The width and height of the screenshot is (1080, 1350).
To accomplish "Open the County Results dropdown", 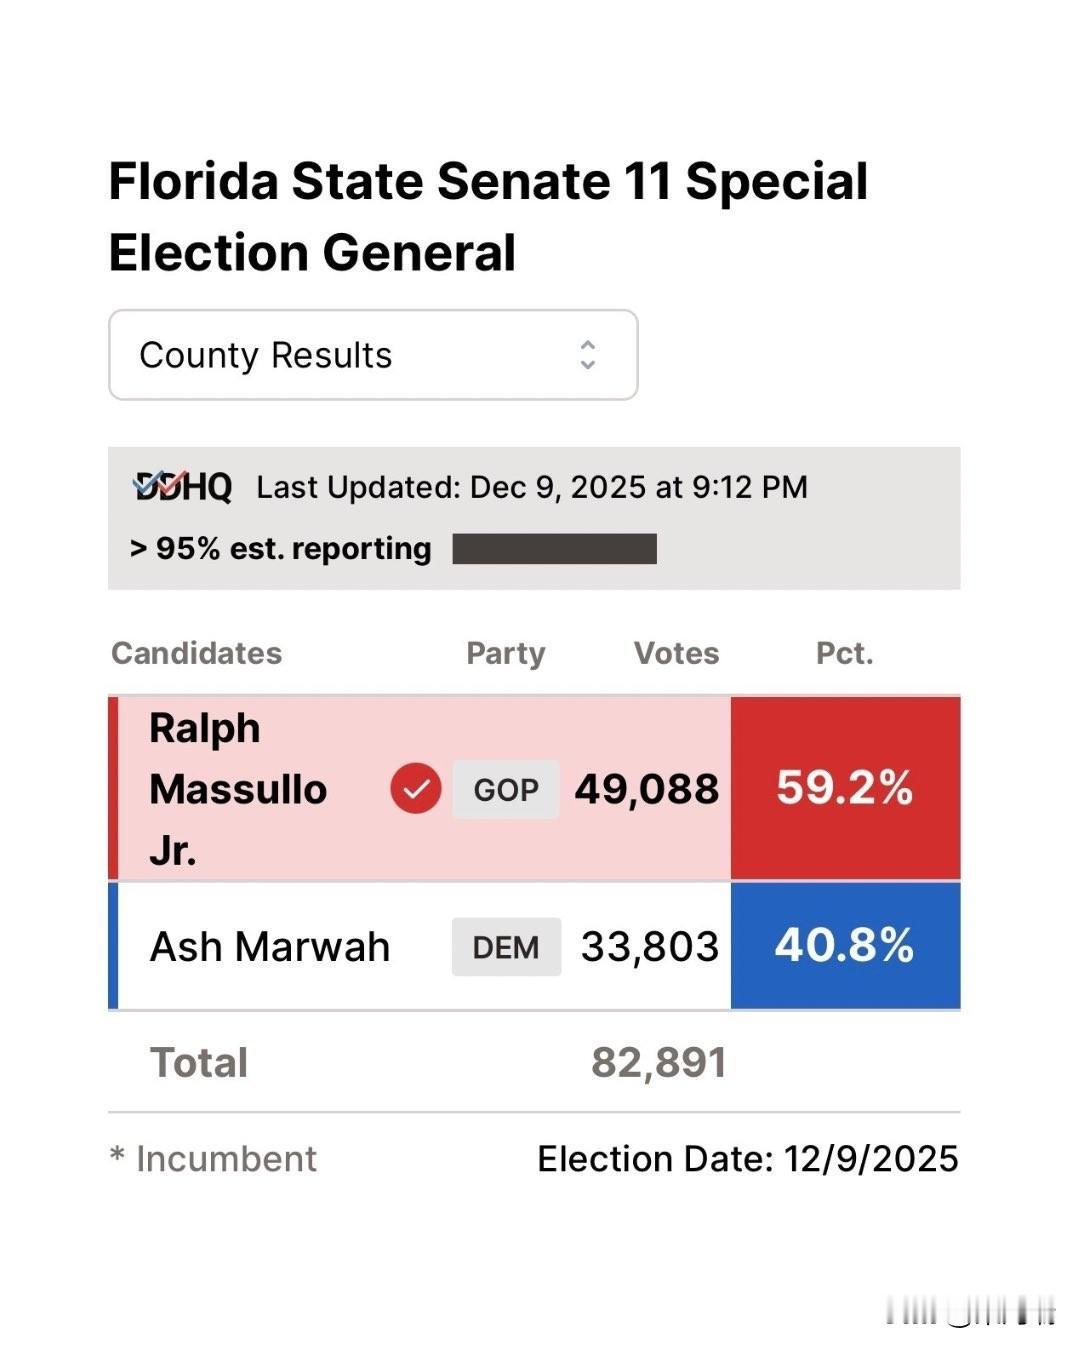I will pyautogui.click(x=373, y=355).
